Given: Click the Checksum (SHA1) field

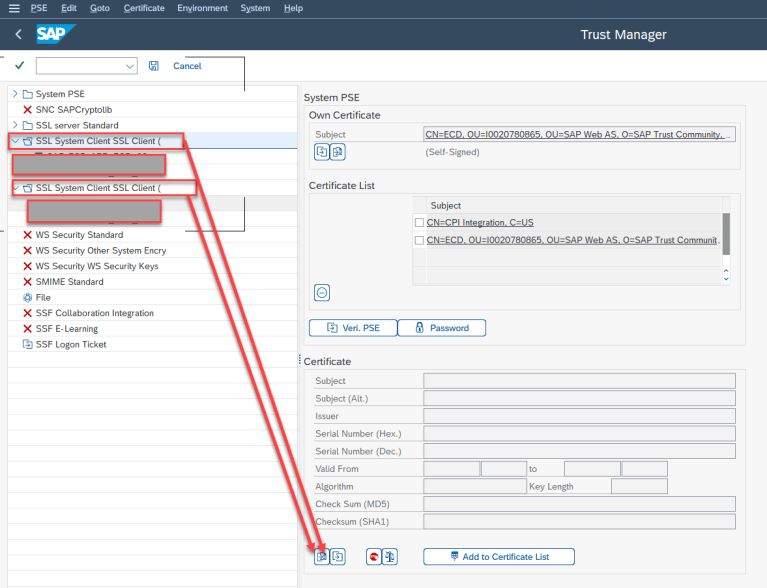Looking at the screenshot, I should pyautogui.click(x=579, y=521).
